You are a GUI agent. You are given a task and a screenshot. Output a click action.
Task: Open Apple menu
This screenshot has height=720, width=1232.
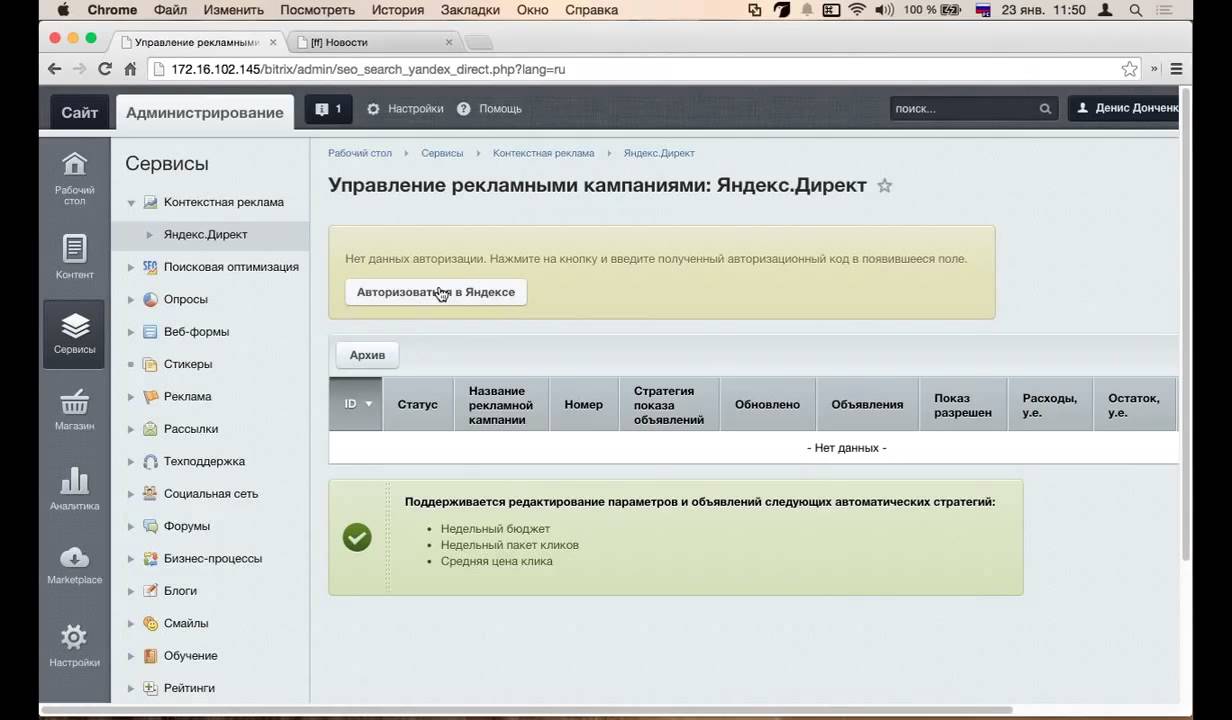[x=63, y=10]
